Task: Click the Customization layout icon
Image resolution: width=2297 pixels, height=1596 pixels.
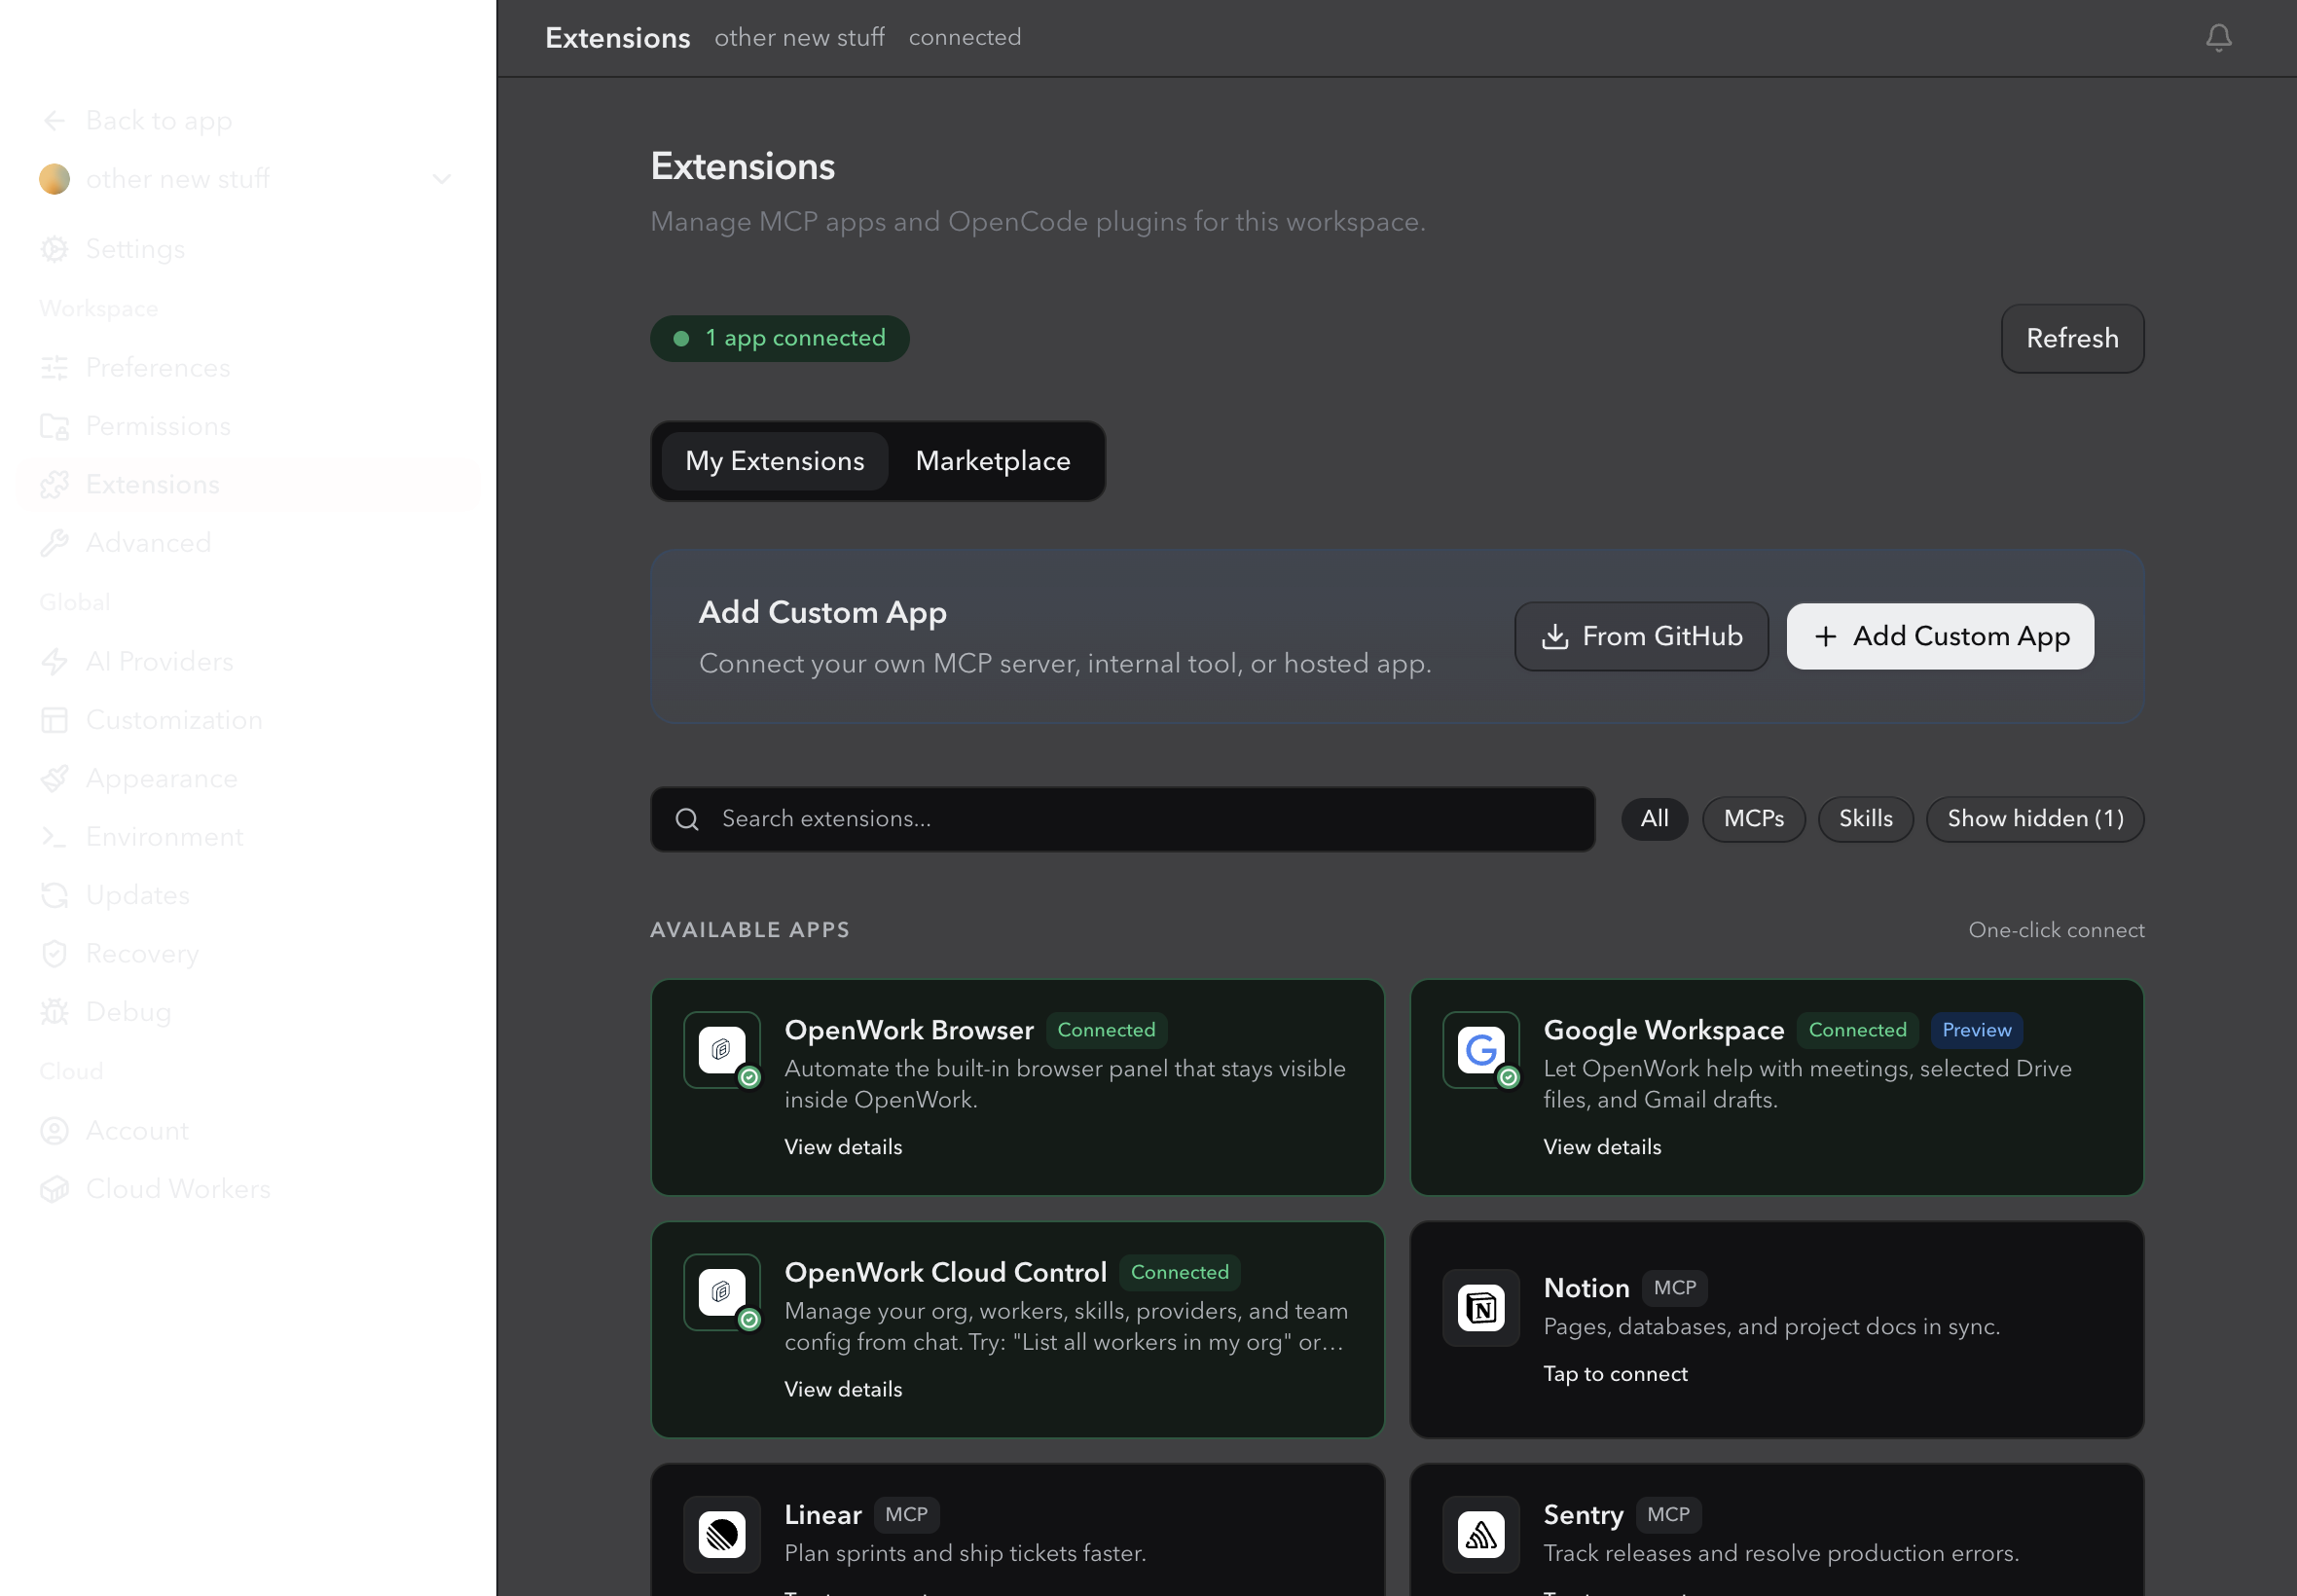Action: coord(54,720)
